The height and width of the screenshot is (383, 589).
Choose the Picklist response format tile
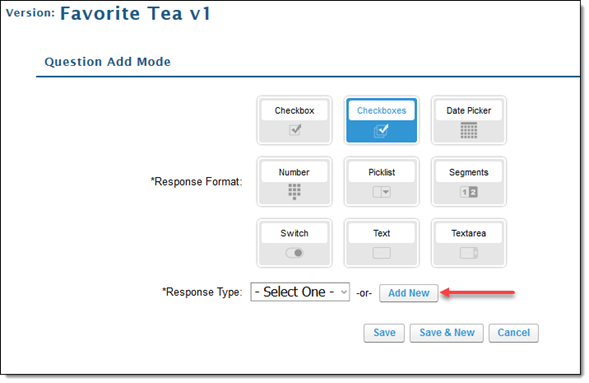coord(381,182)
